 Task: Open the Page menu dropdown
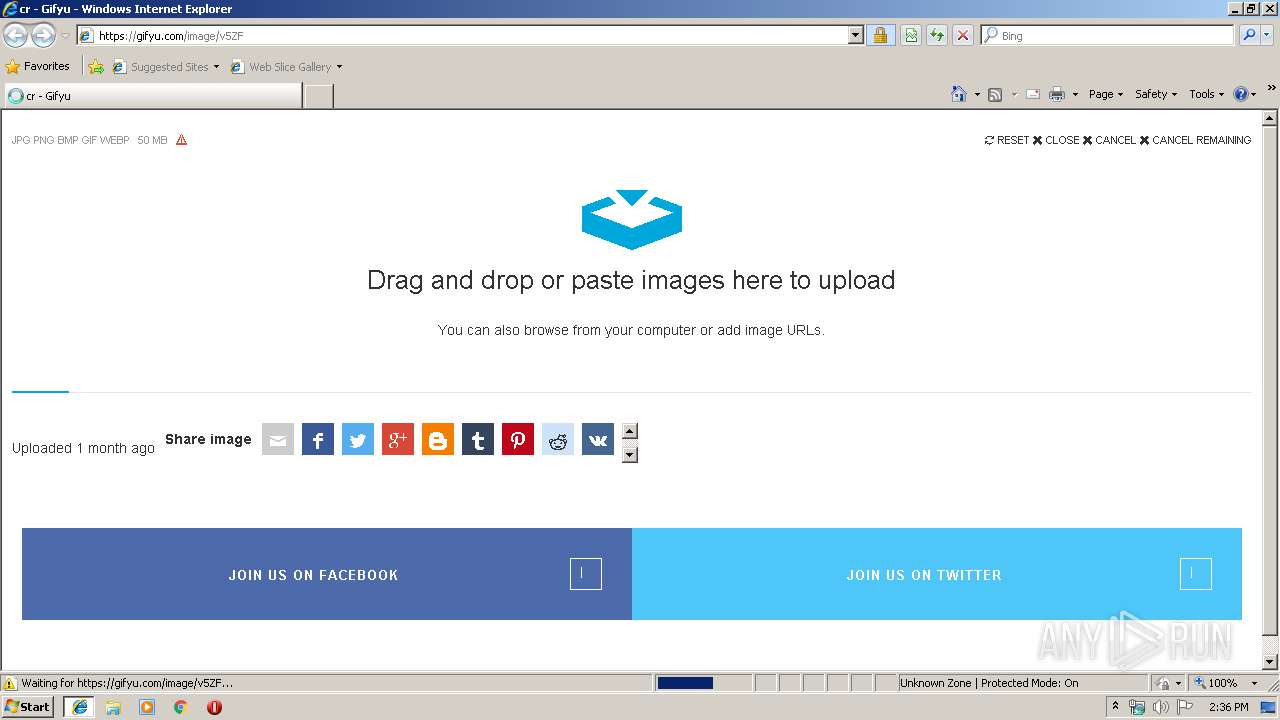click(x=1105, y=94)
